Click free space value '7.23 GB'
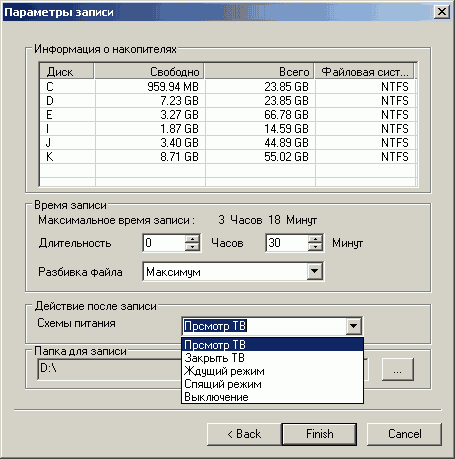The image size is (455, 459). coord(179,101)
